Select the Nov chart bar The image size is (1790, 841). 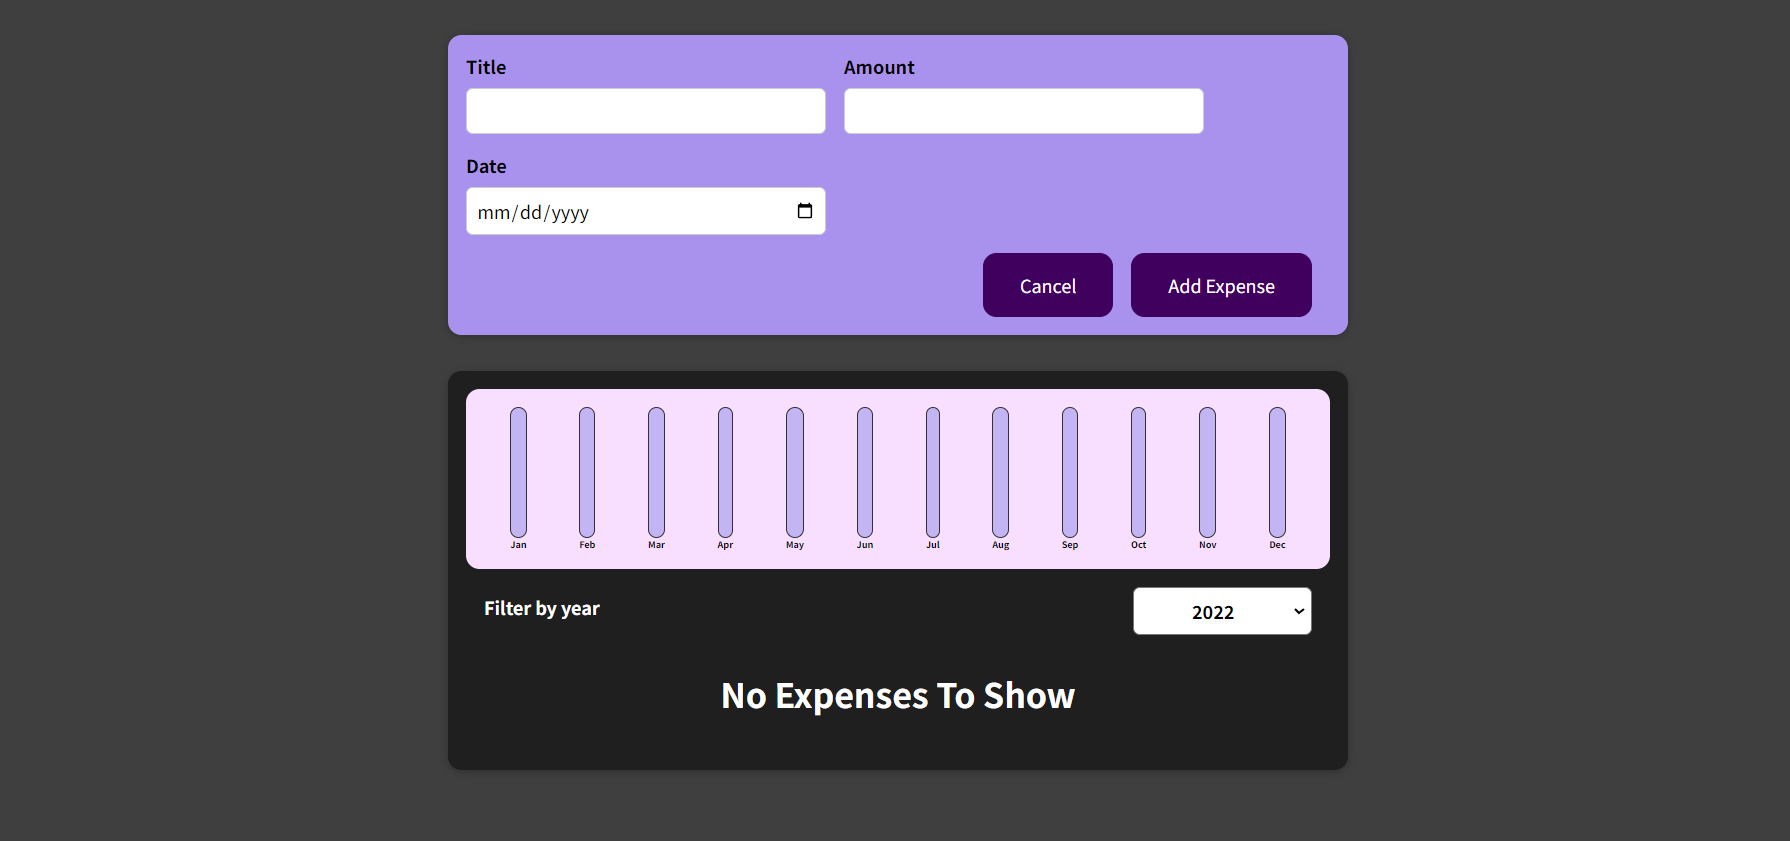point(1208,472)
